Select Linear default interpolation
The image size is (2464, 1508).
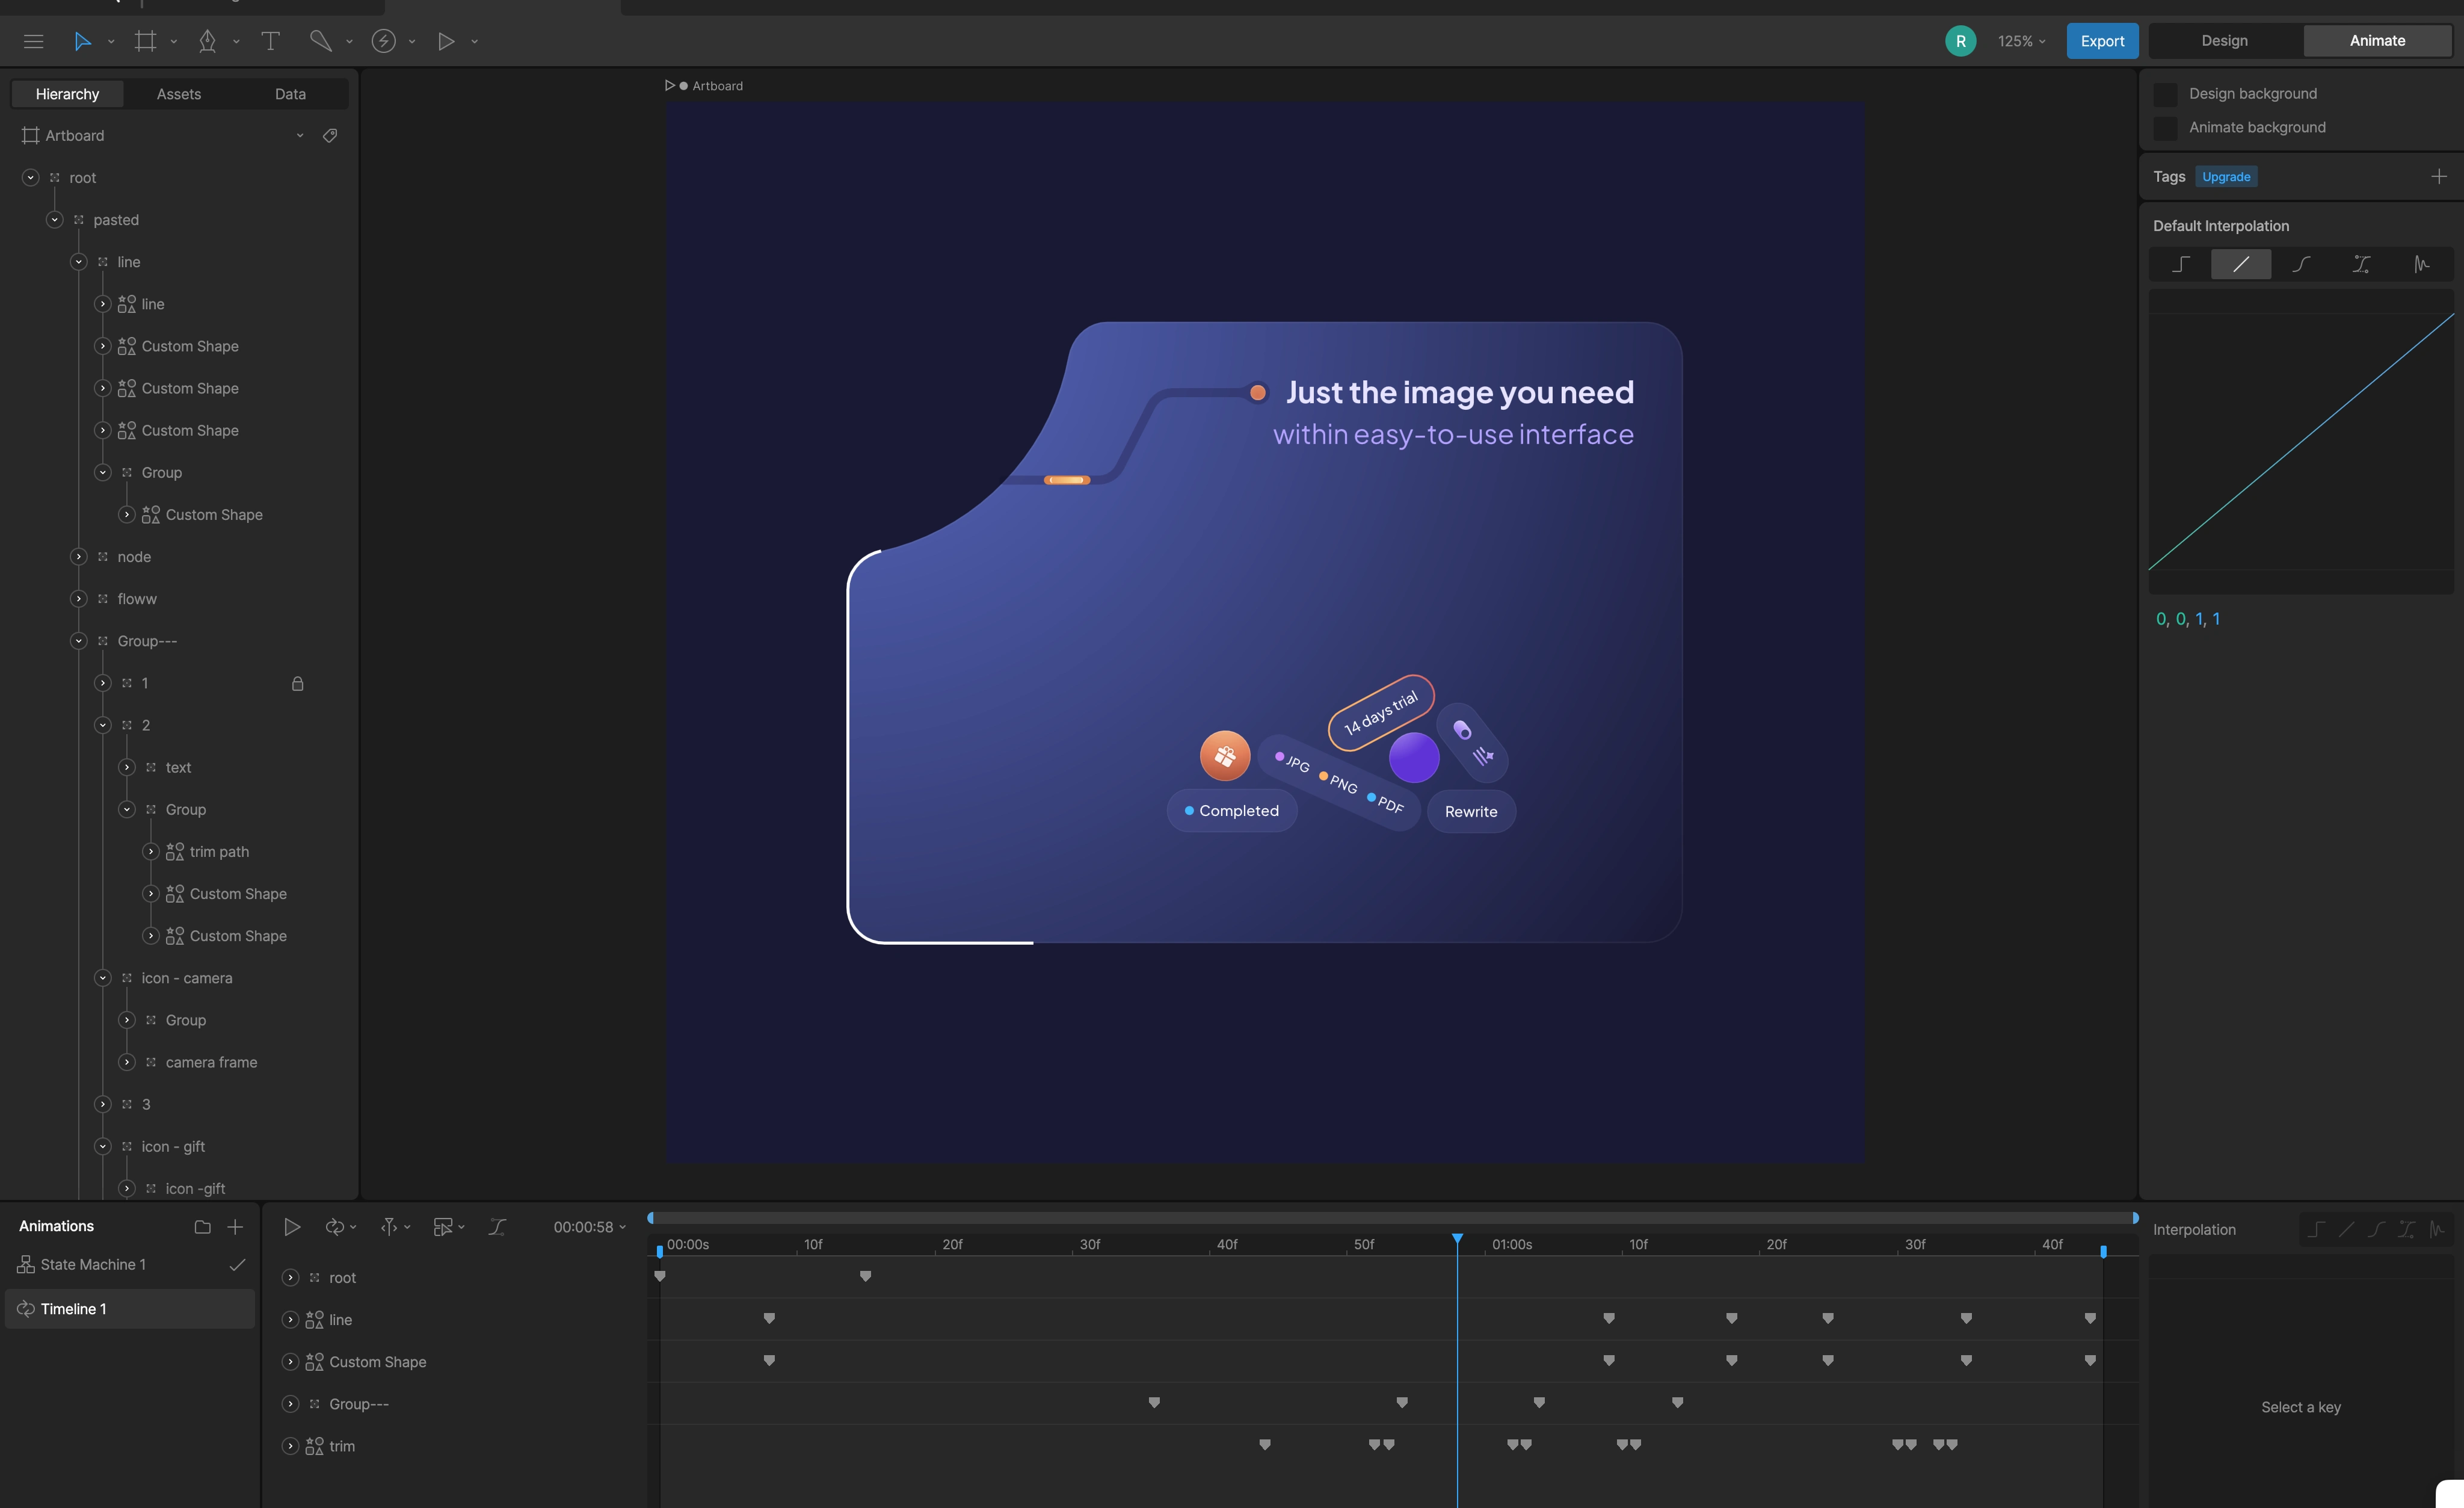[x=2241, y=264]
